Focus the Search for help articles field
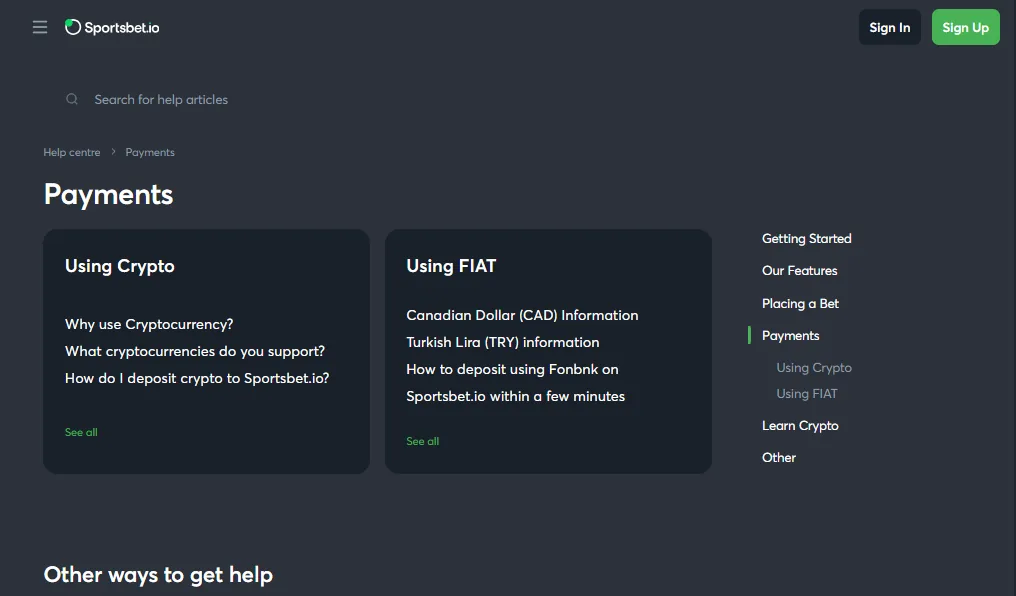 point(161,100)
